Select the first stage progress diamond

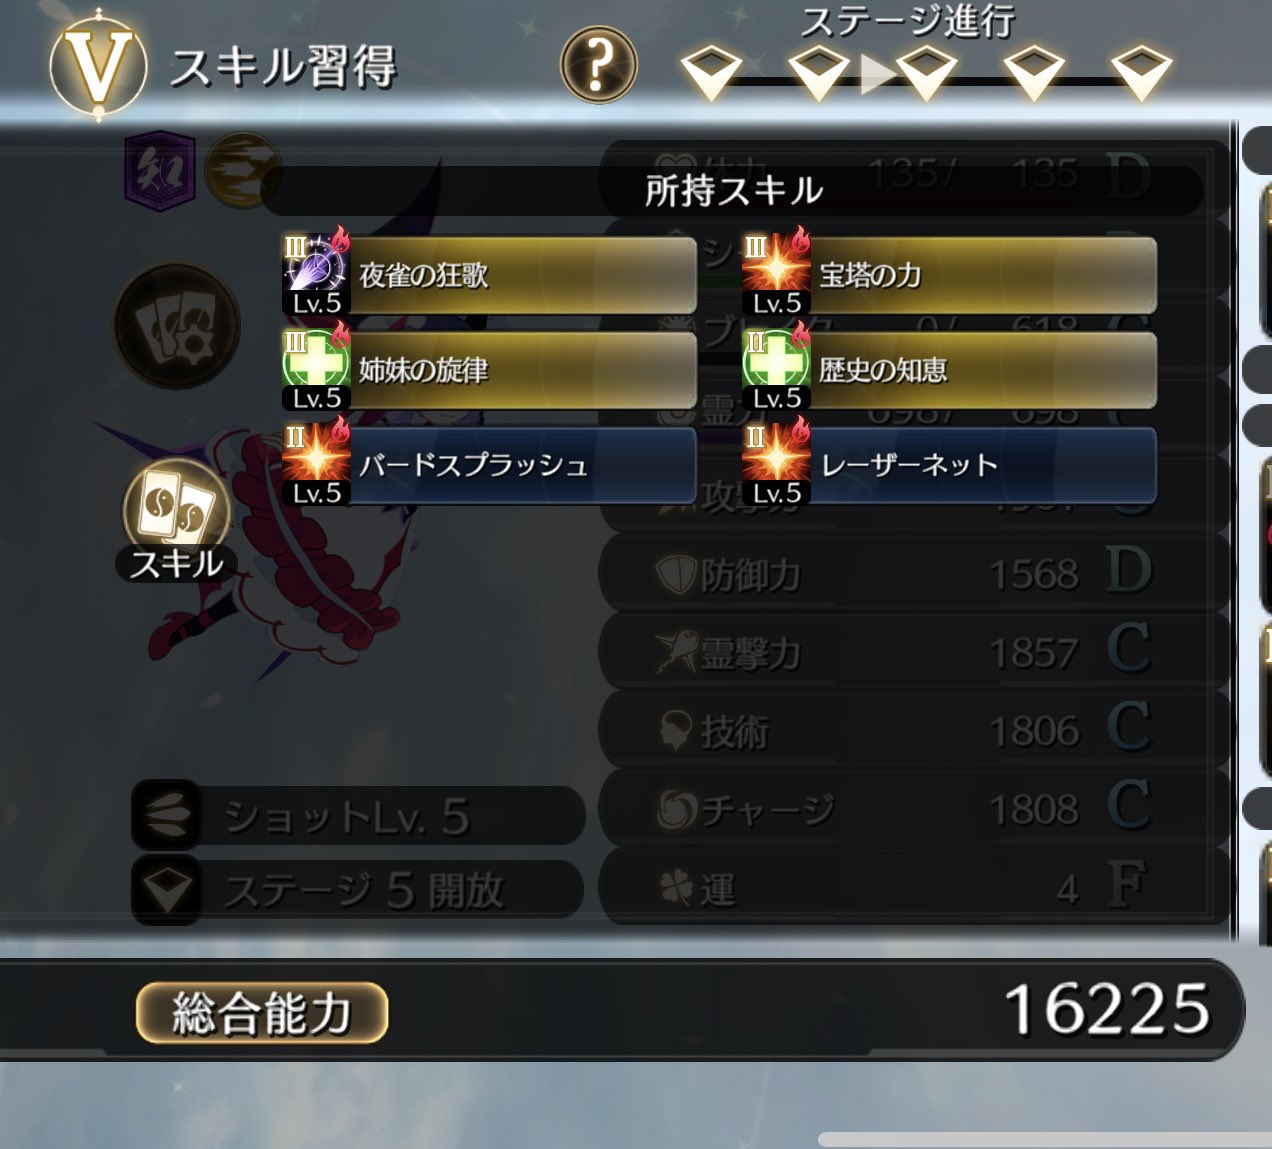(711, 72)
